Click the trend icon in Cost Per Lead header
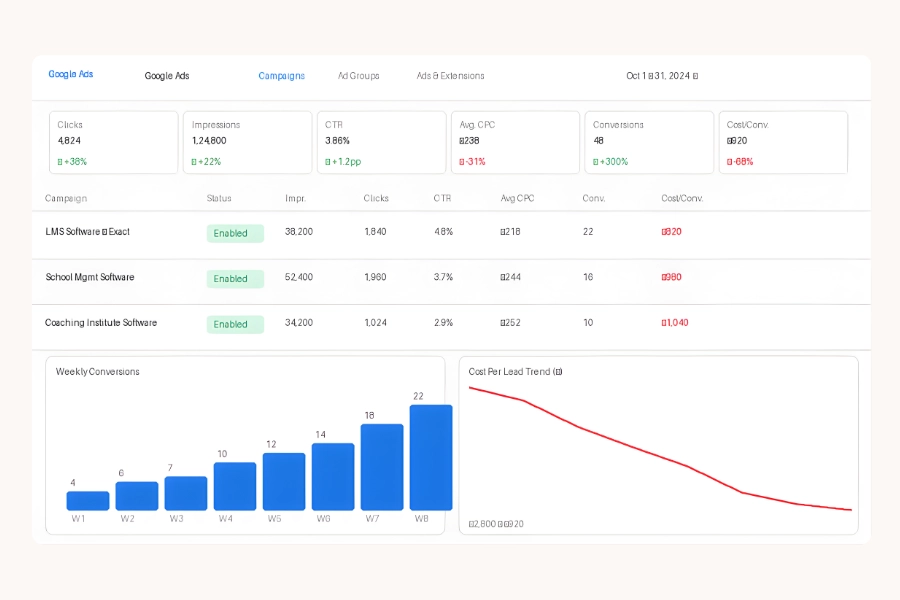 pos(559,371)
